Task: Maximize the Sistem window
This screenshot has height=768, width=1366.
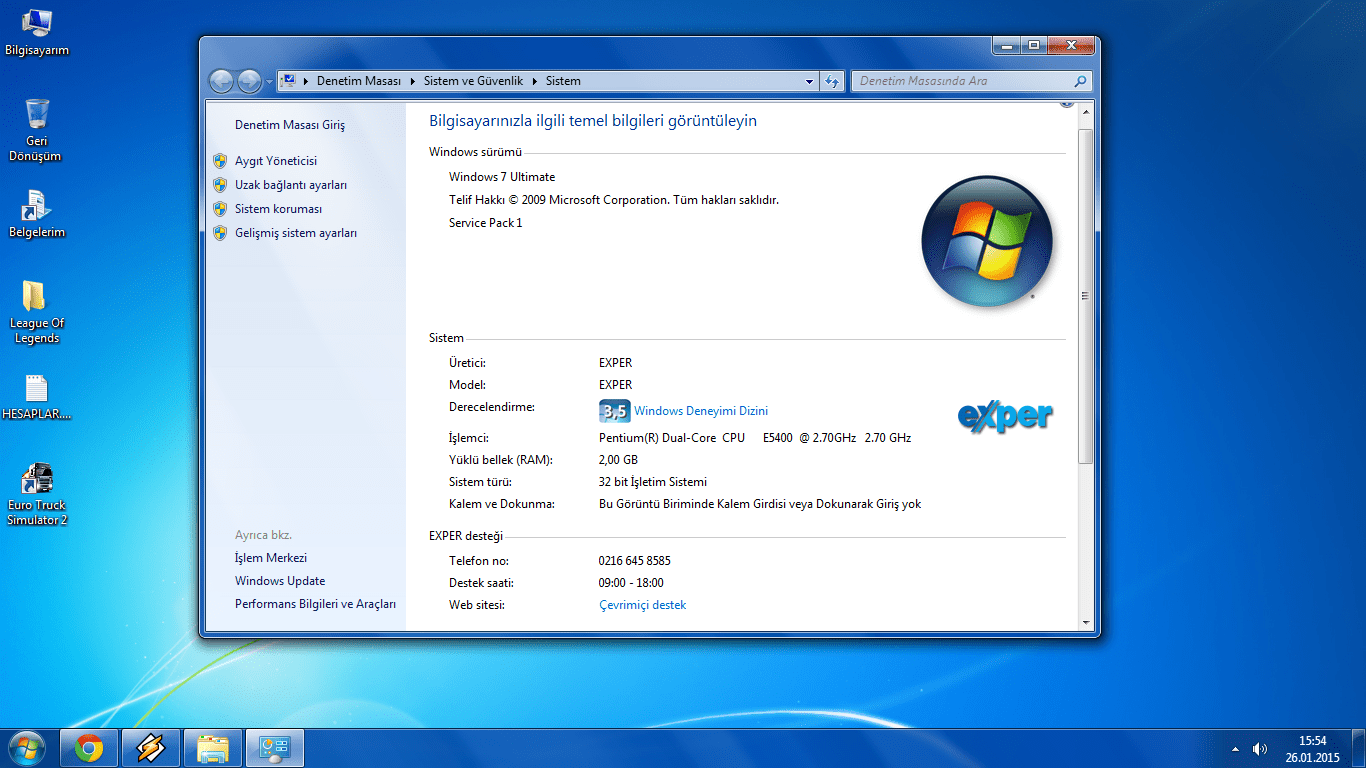Action: click(1033, 46)
